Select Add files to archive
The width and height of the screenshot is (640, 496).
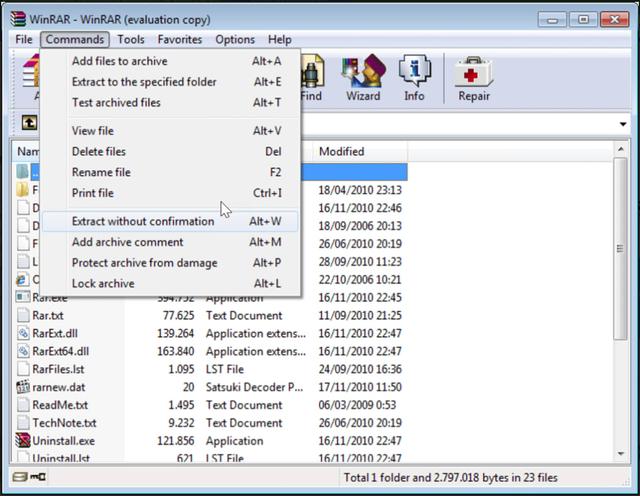(x=120, y=61)
